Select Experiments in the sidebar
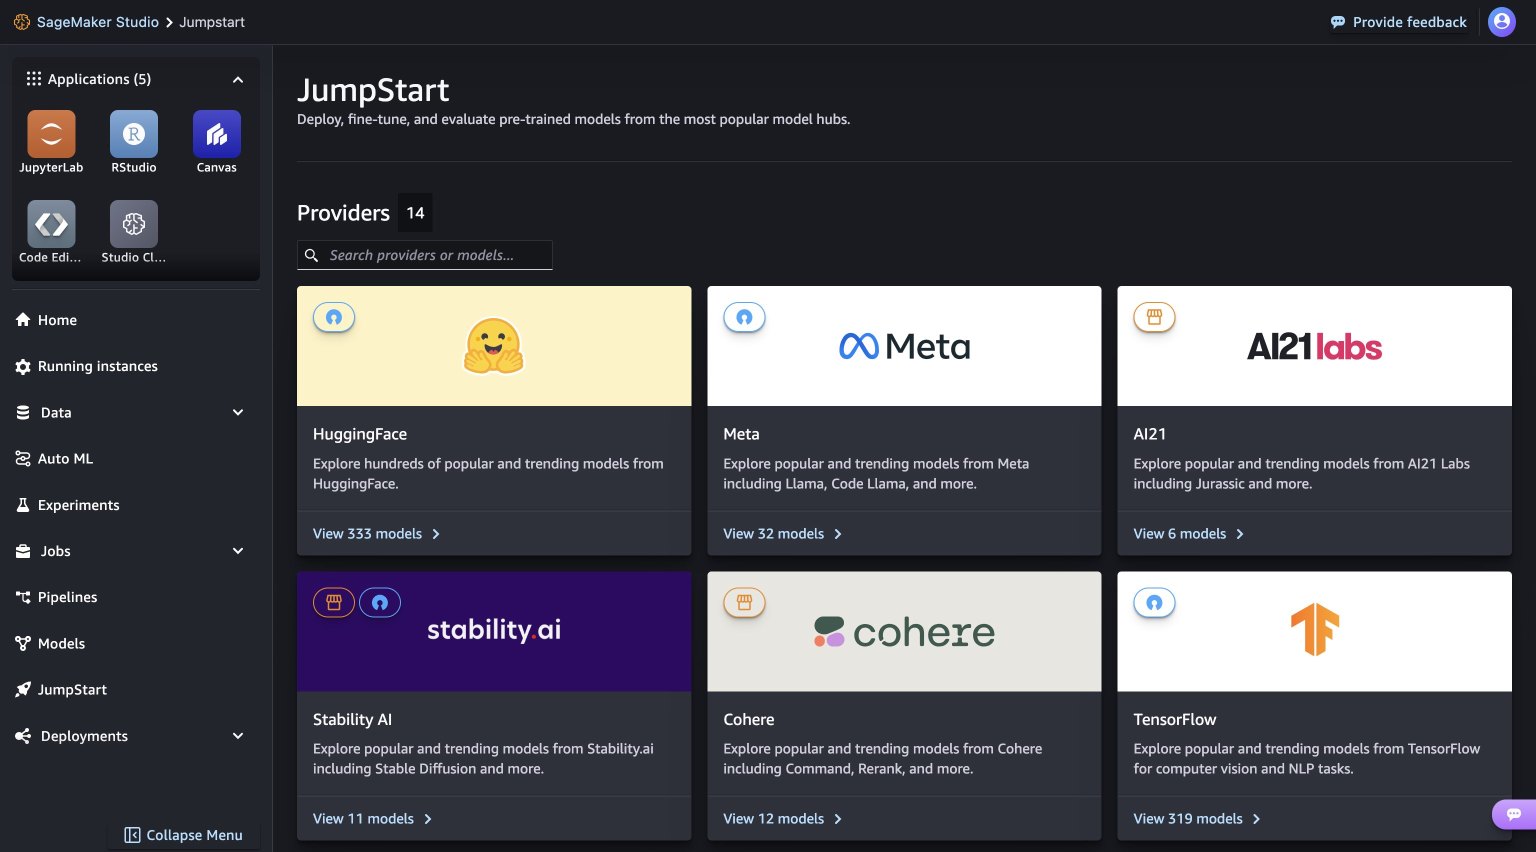Screen dimensions: 1536x852 78,505
